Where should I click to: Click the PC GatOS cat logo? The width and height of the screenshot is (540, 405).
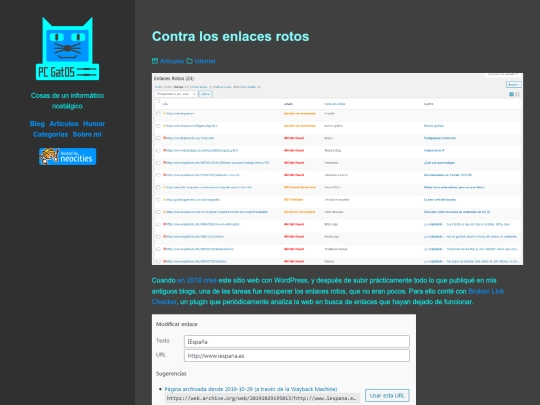coord(68,49)
